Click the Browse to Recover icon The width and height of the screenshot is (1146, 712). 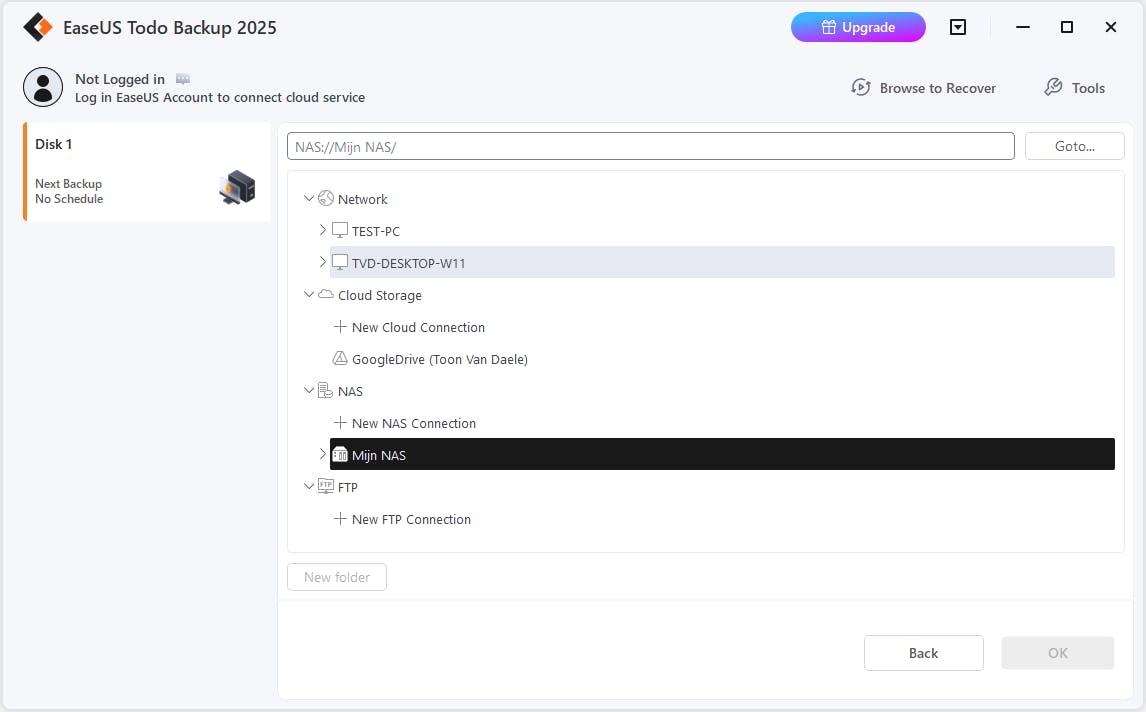pyautogui.click(x=860, y=88)
